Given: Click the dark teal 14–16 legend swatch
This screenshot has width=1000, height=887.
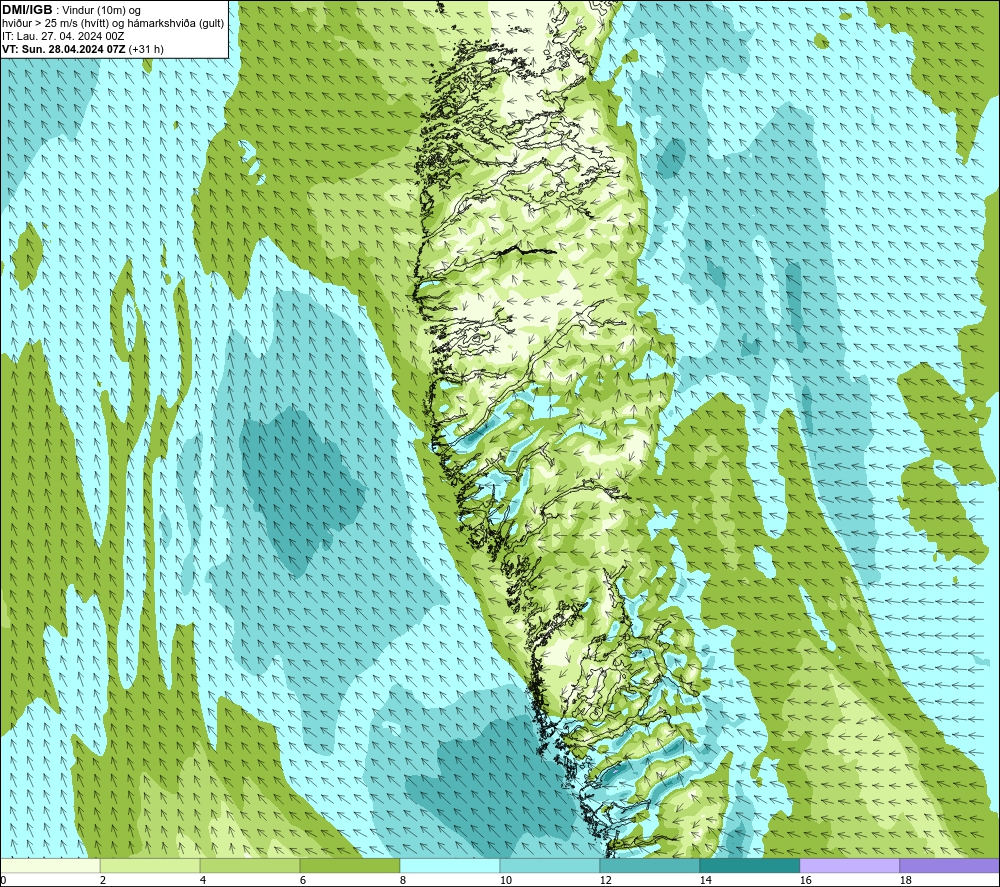Looking at the screenshot, I should (x=749, y=865).
